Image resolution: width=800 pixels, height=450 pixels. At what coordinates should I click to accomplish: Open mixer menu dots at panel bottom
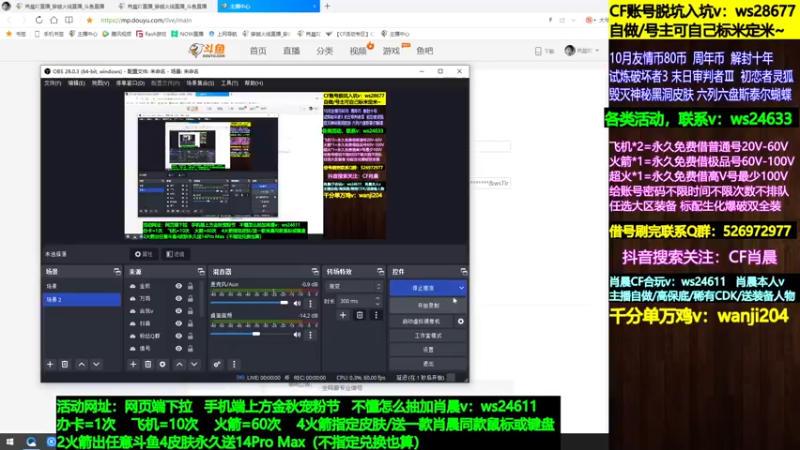pyautogui.click(x=234, y=364)
